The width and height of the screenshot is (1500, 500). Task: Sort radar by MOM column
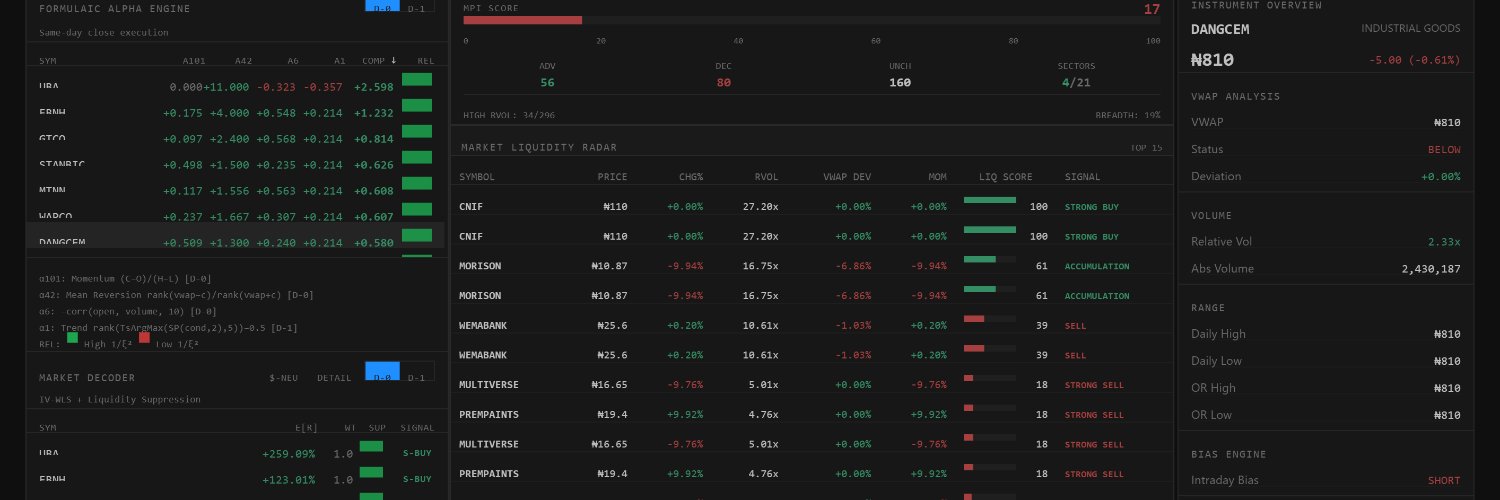(x=937, y=177)
